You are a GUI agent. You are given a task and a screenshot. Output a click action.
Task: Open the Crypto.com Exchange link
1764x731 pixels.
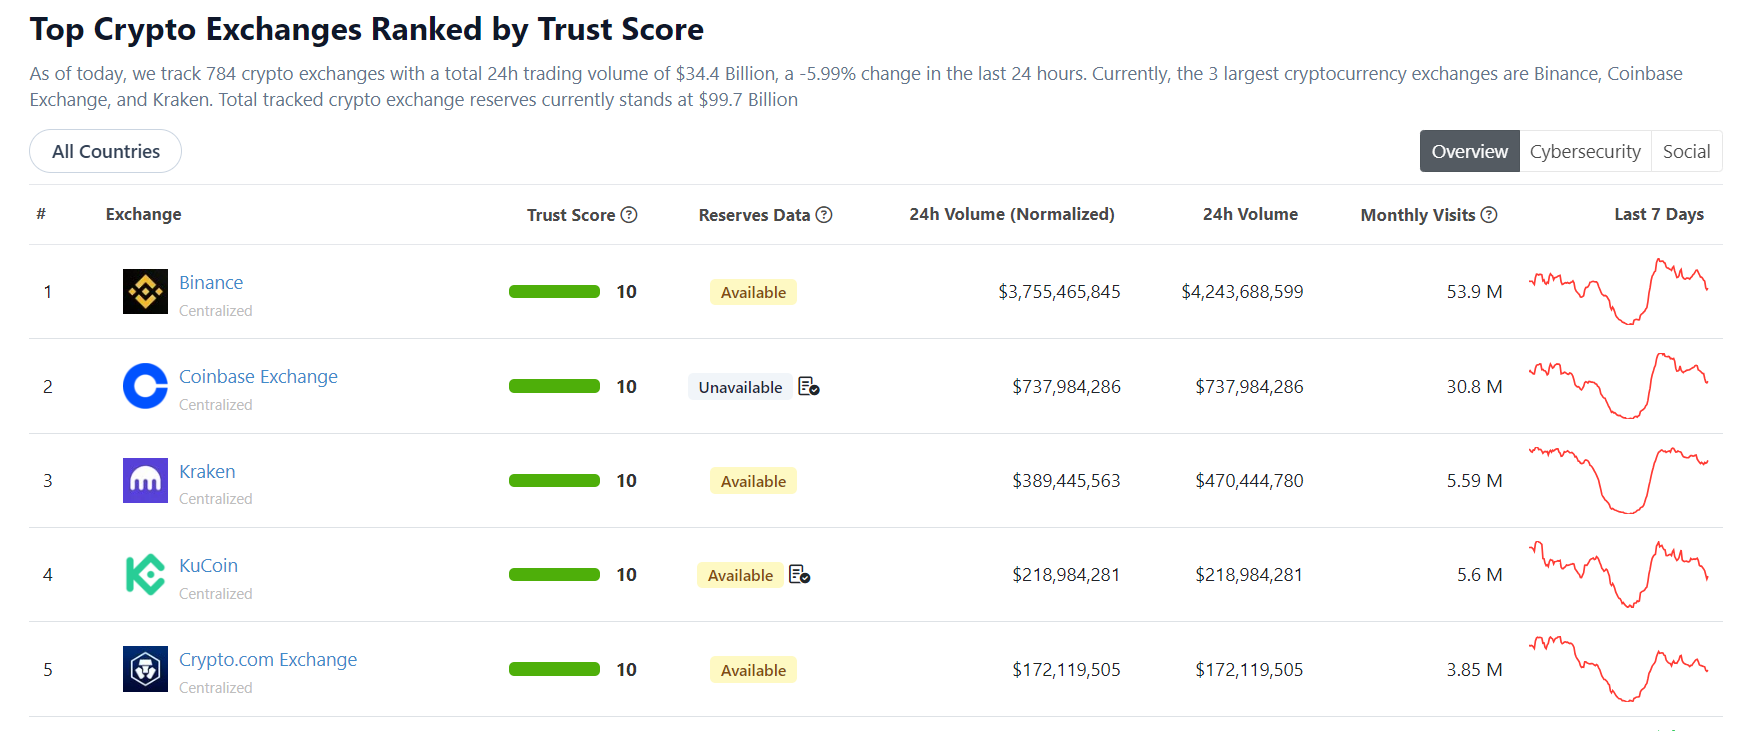268,660
